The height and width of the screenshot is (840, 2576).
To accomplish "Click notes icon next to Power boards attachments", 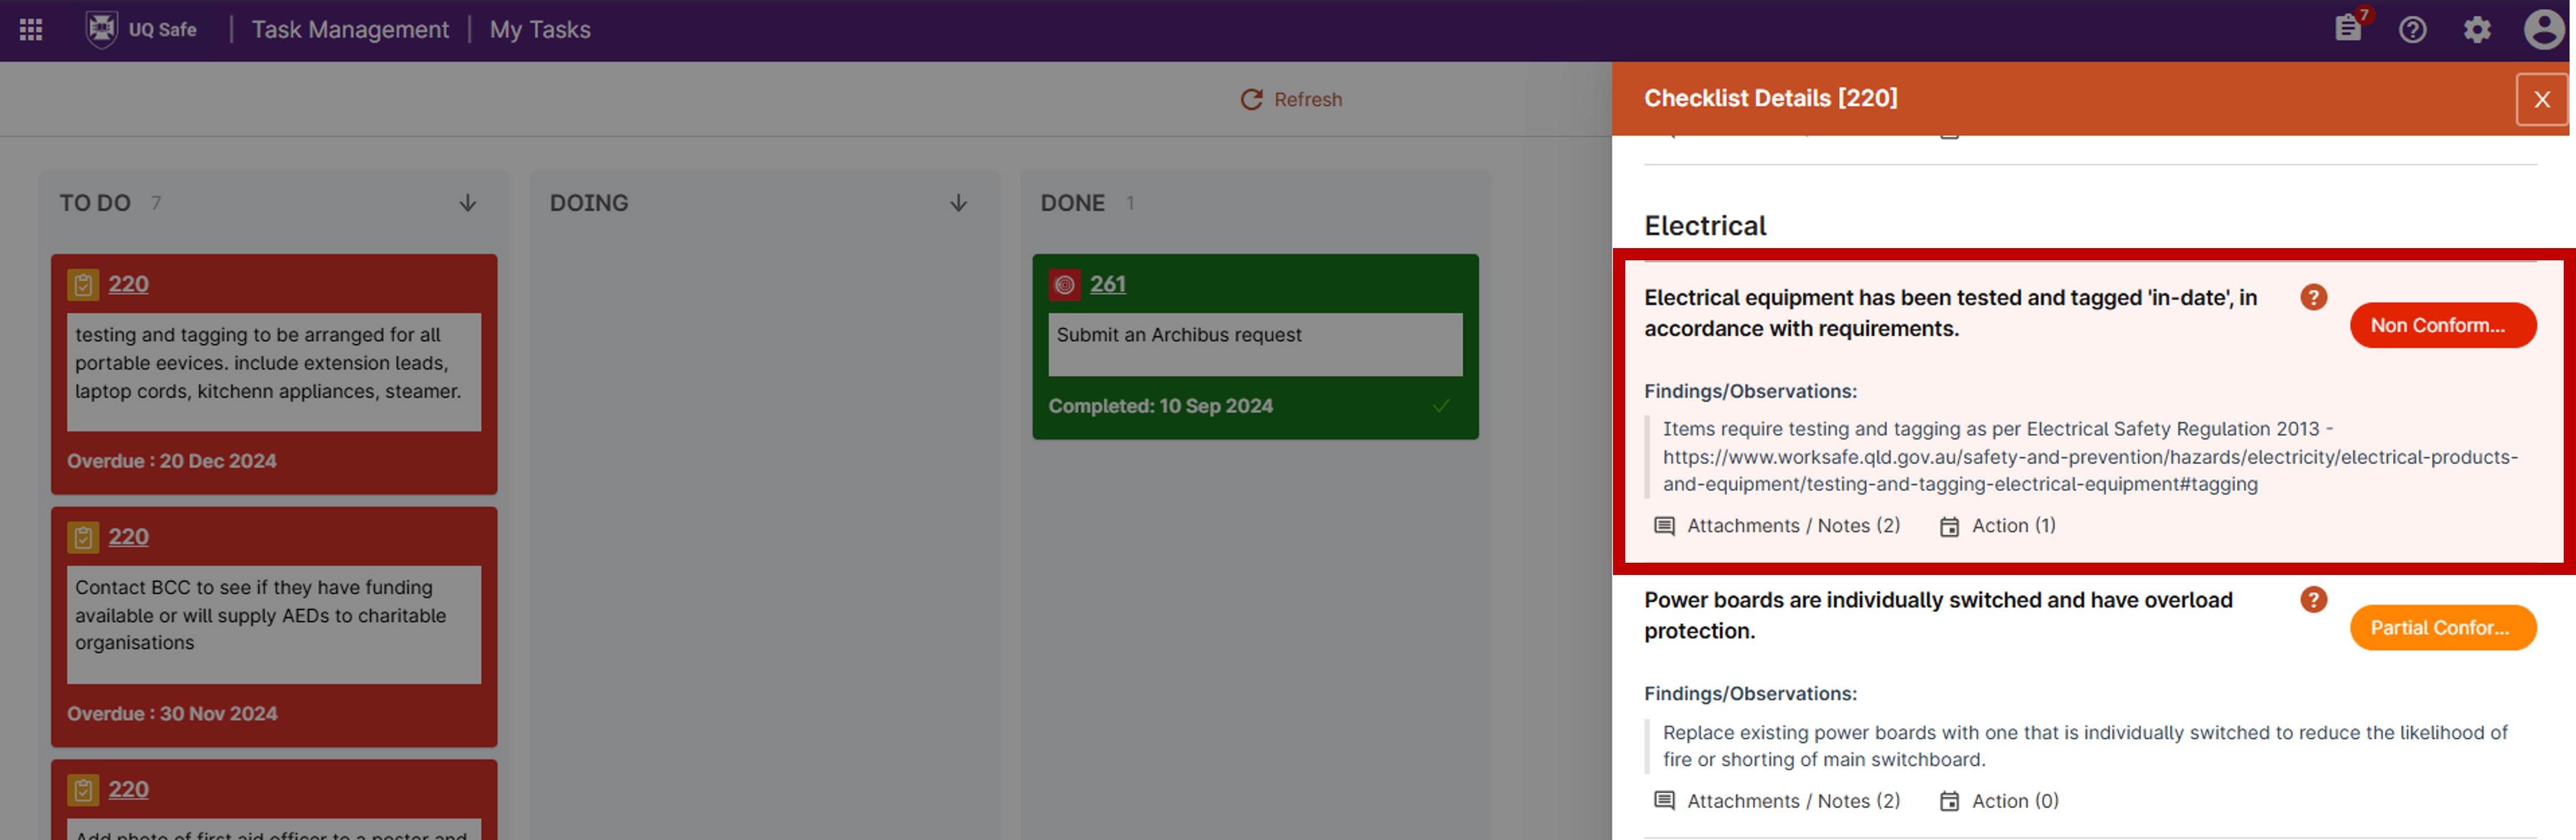I will point(1664,801).
